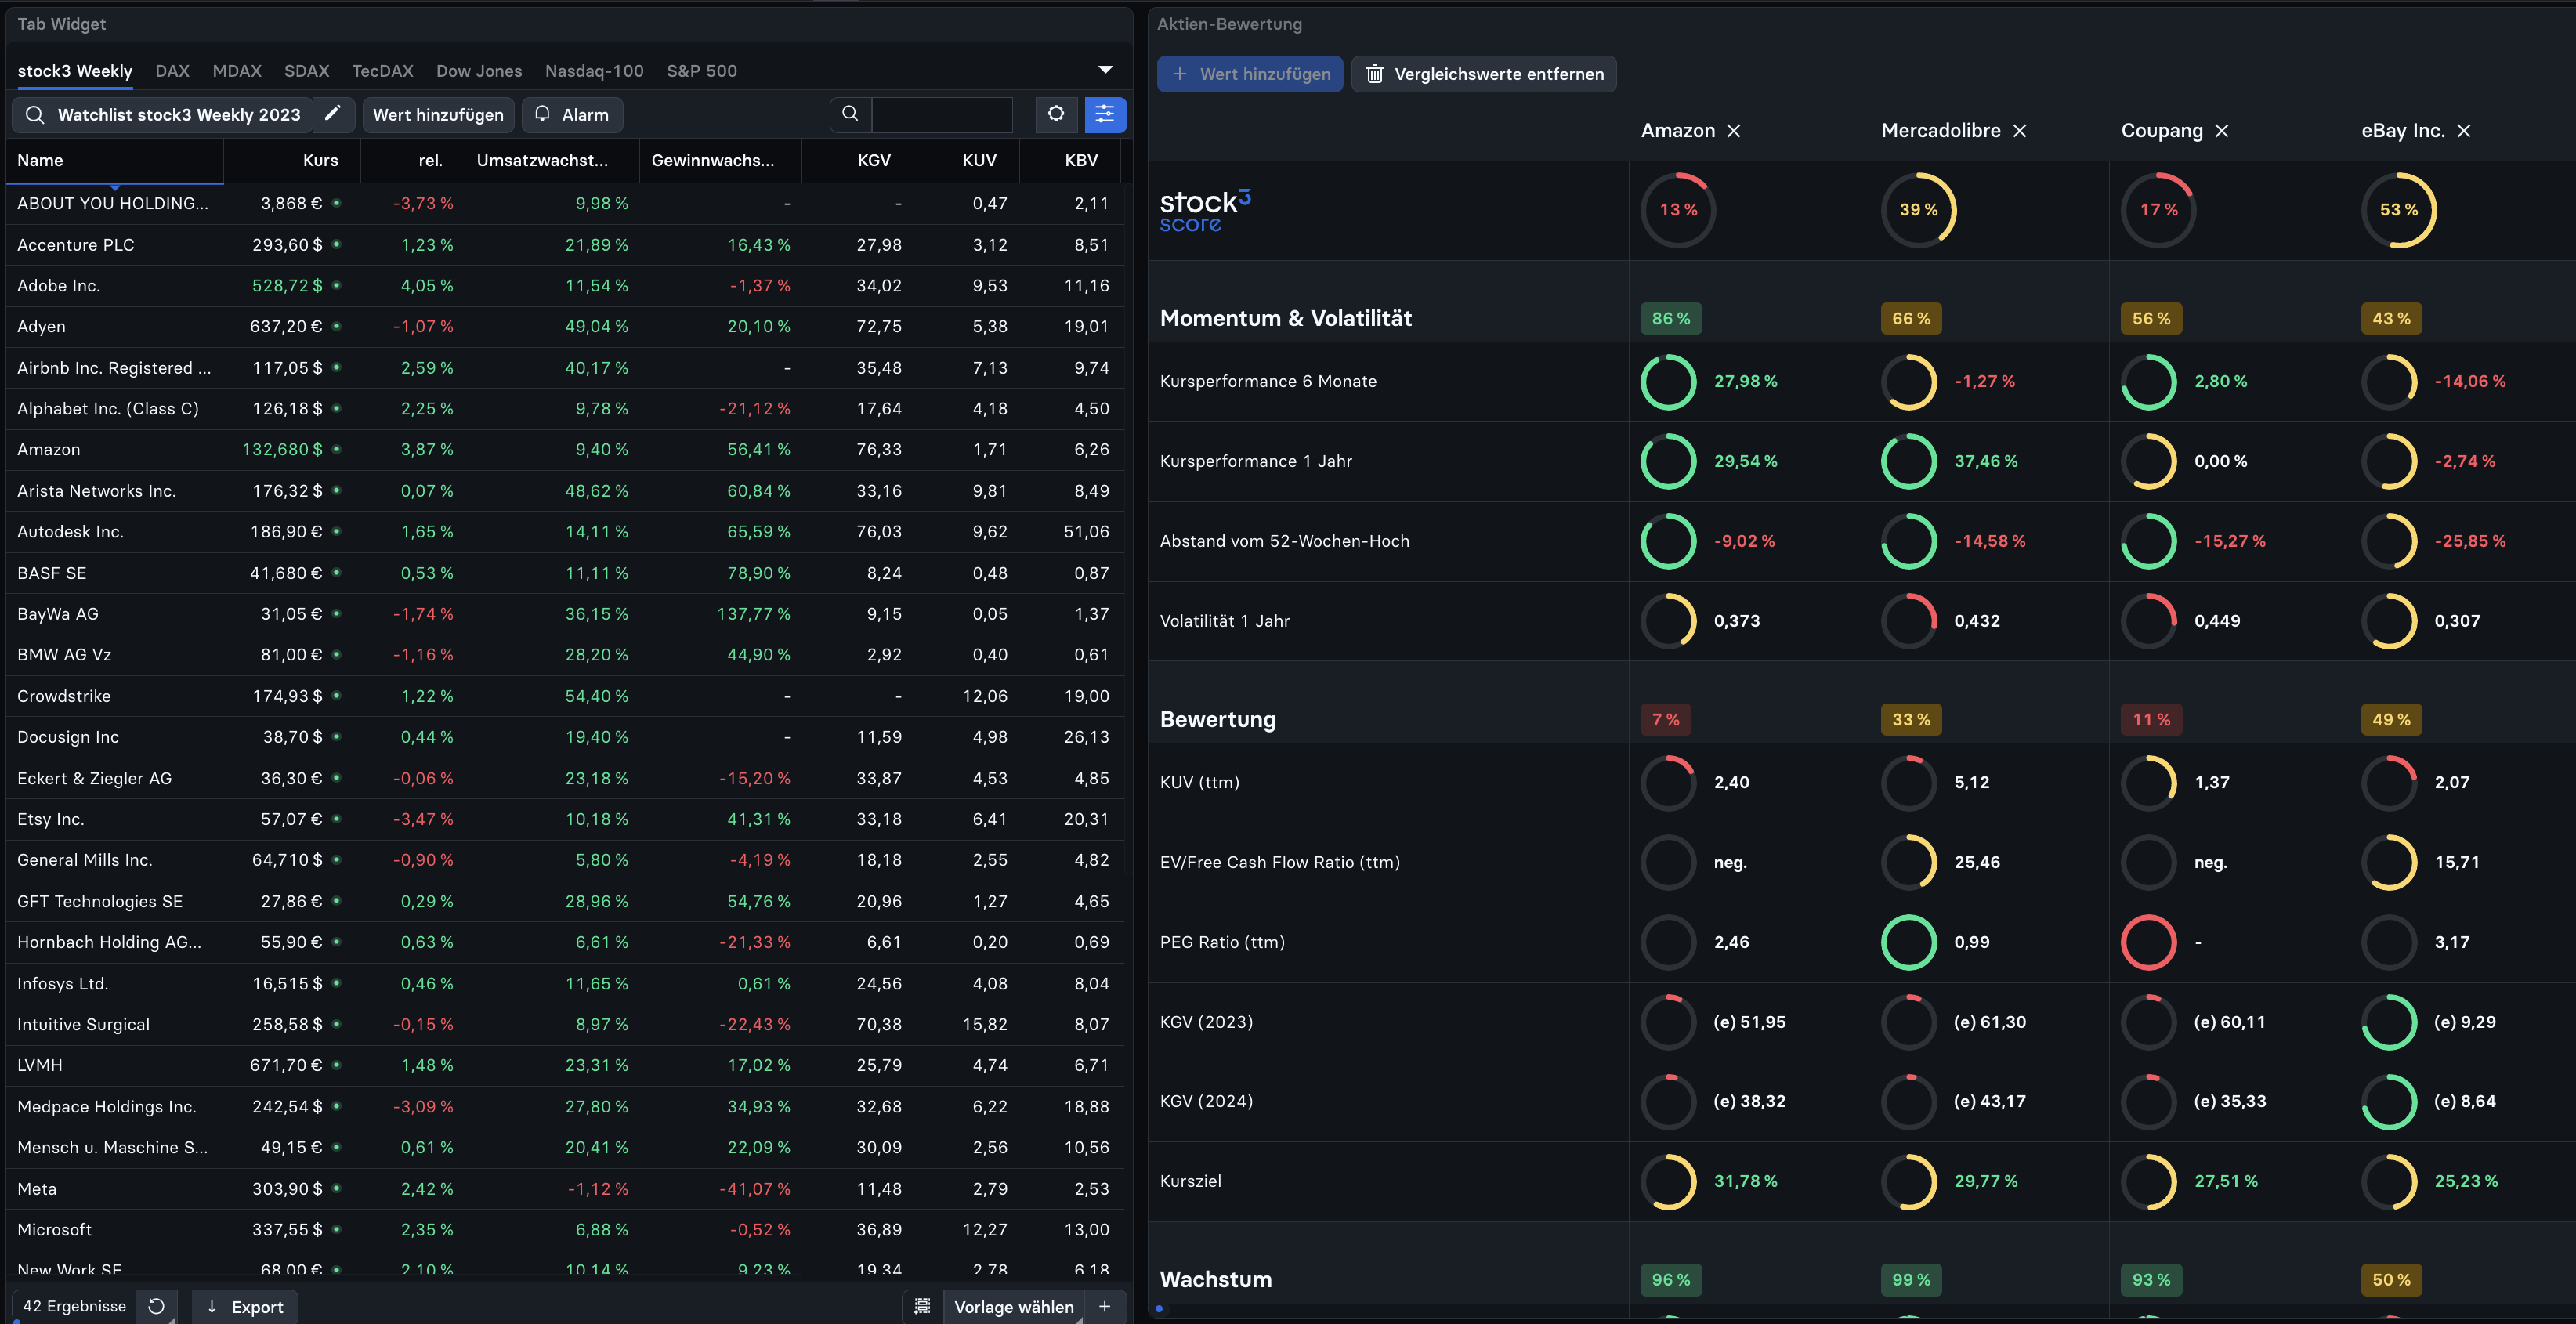Select Crowdstrike row in watchlist

click(565, 696)
